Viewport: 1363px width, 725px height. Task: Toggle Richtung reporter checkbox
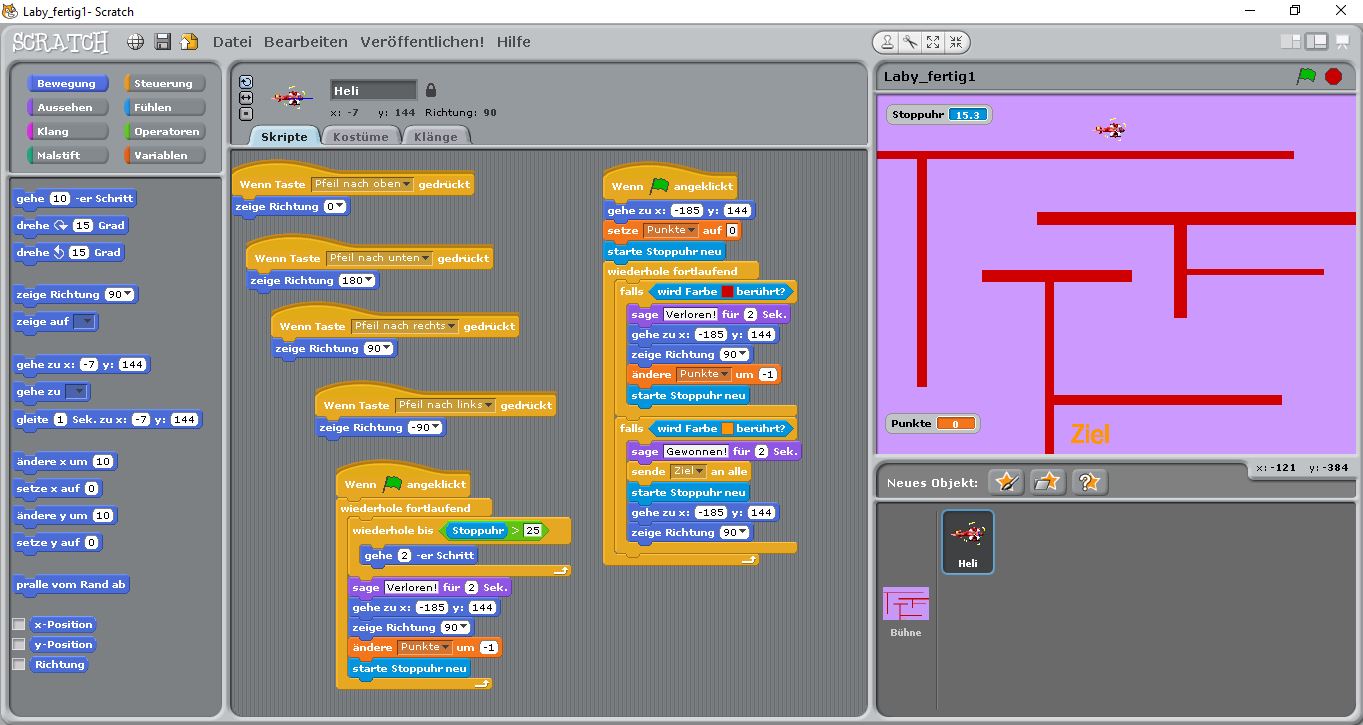click(18, 664)
